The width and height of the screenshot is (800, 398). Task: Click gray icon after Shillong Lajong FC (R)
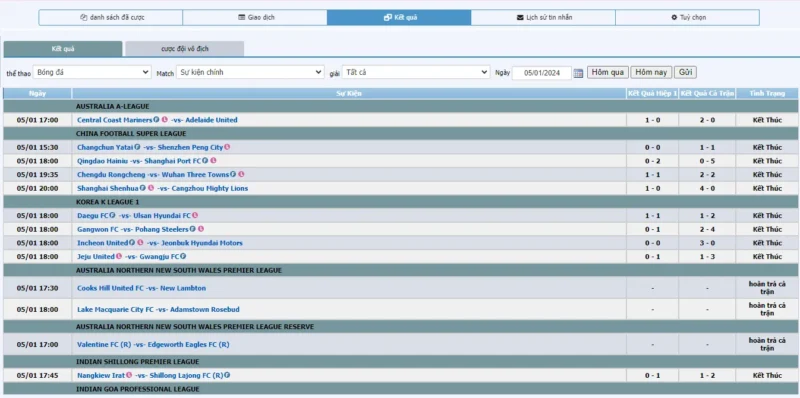click(227, 375)
